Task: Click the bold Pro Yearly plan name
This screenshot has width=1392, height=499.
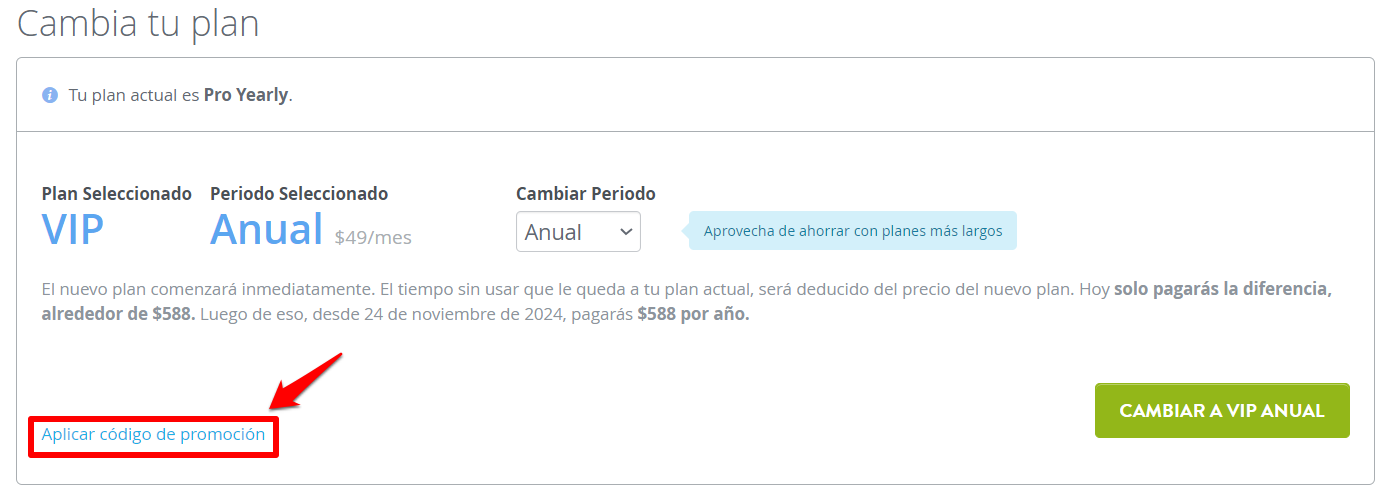Action: (246, 96)
